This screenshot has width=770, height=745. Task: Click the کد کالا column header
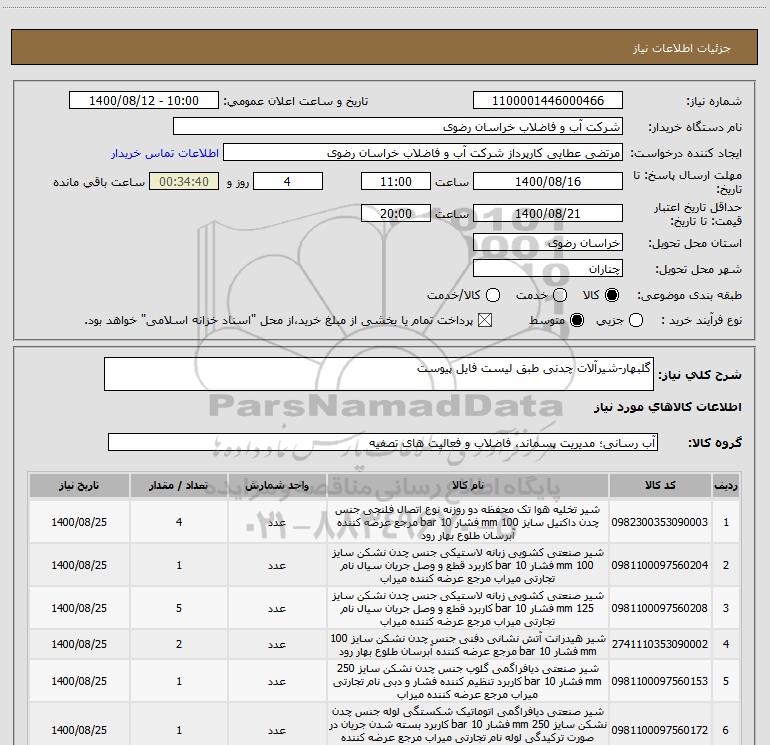click(660, 485)
